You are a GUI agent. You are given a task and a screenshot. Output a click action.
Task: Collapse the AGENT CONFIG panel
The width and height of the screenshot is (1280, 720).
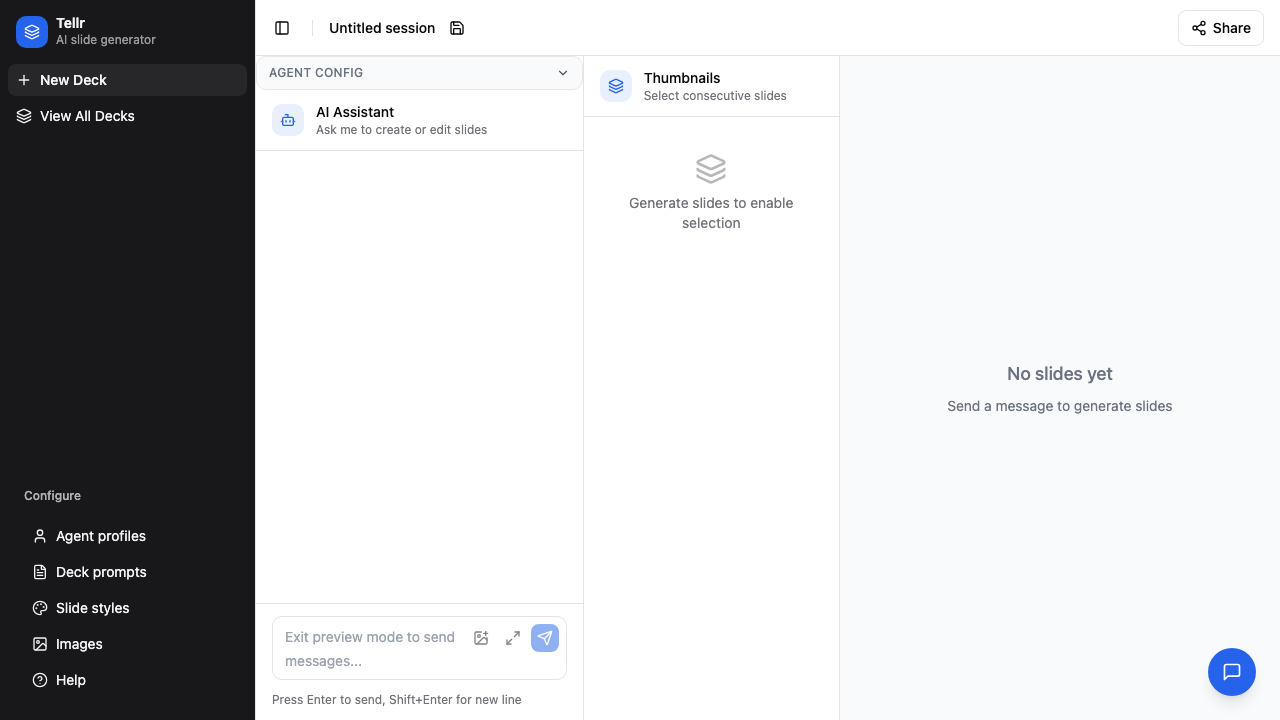click(x=563, y=72)
